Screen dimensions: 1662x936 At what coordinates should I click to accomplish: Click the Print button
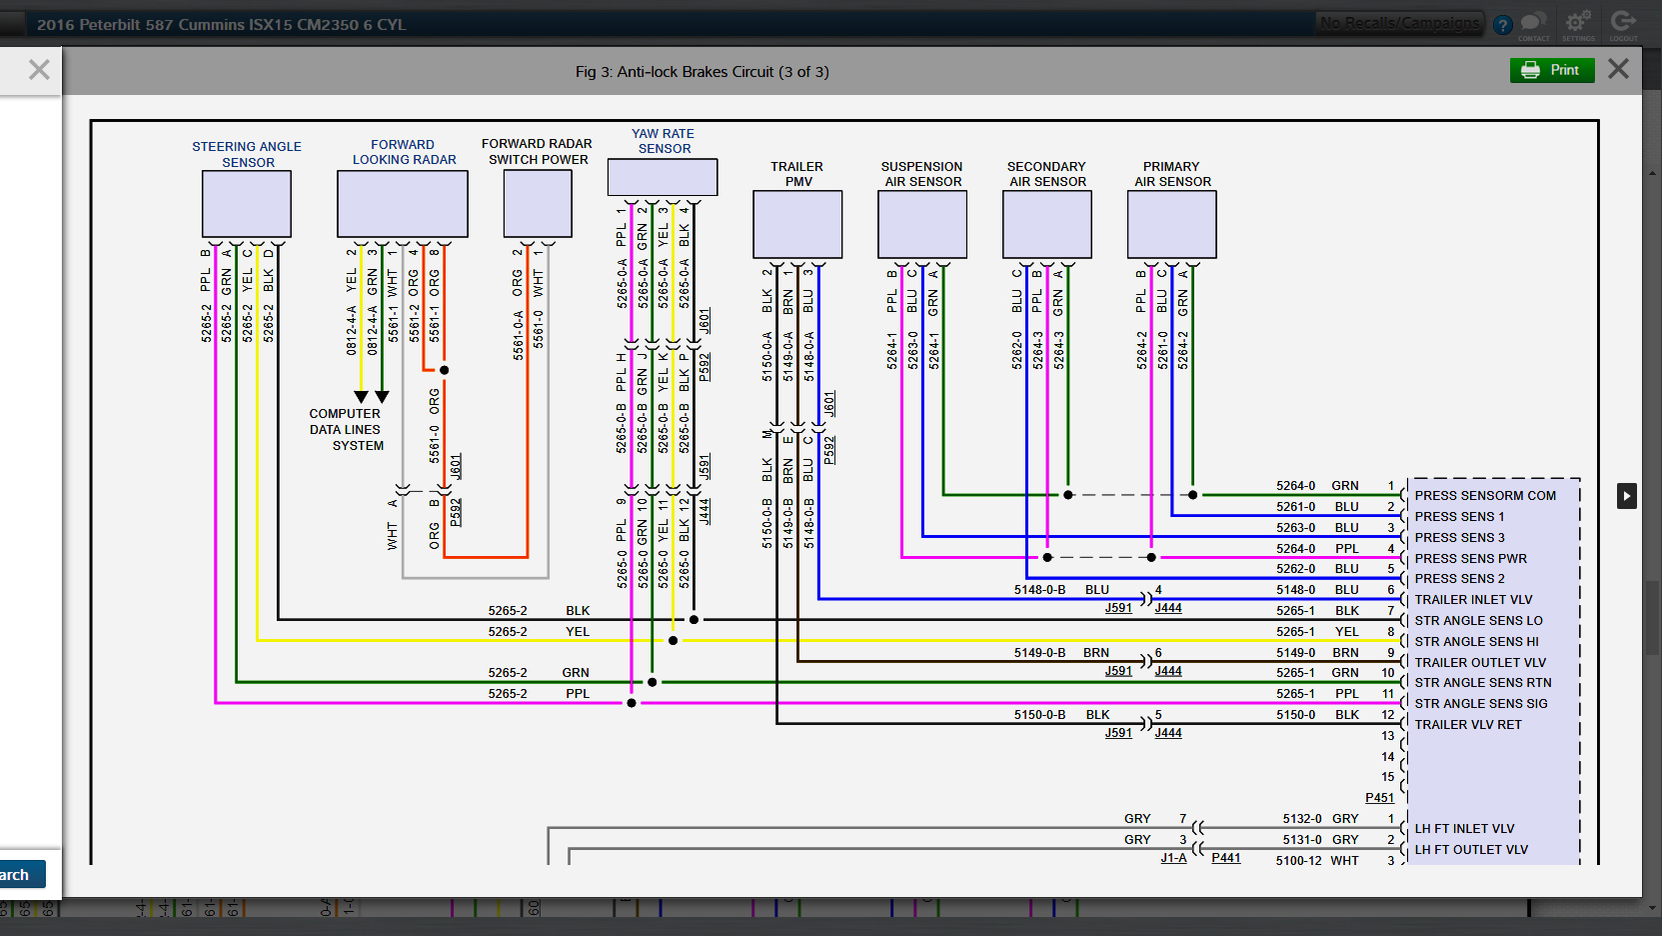pyautogui.click(x=1552, y=70)
